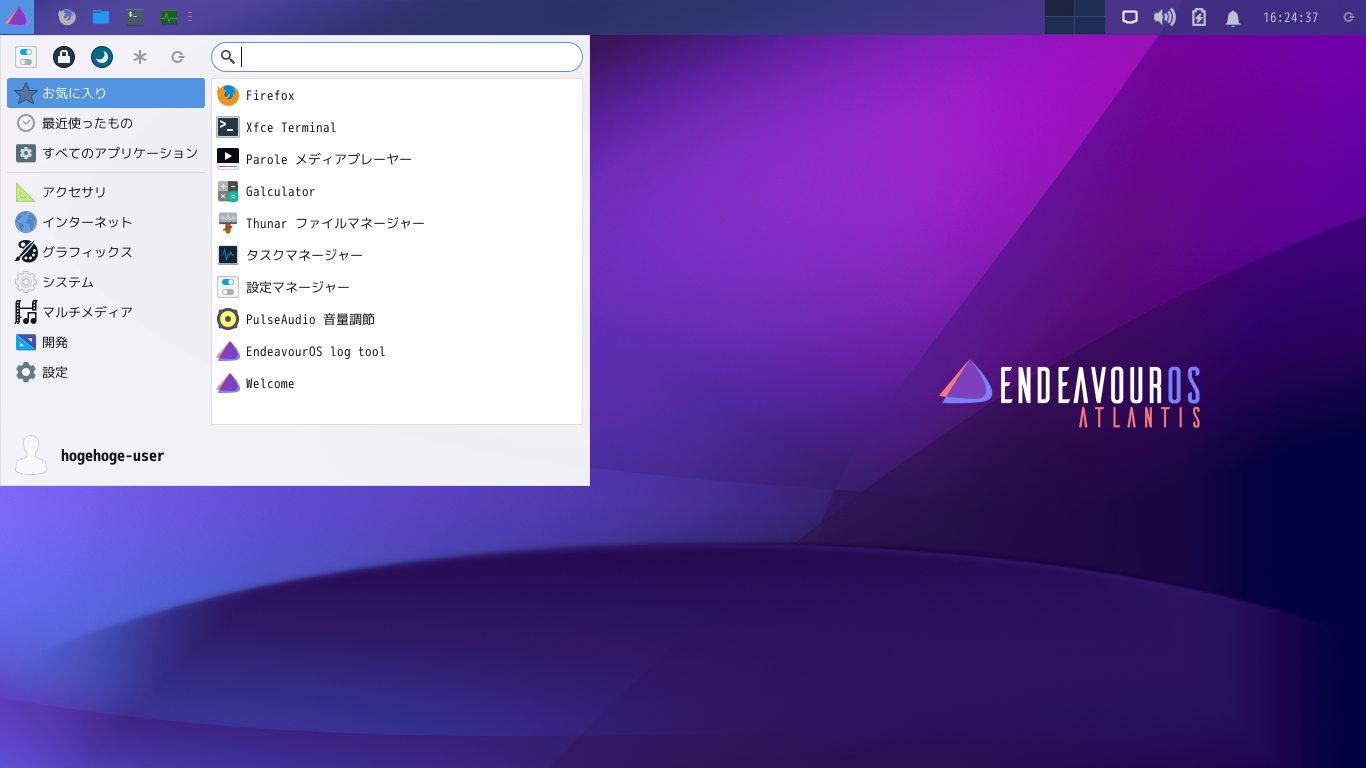Open the インターネット category
This screenshot has height=768, width=1366.
106,222
